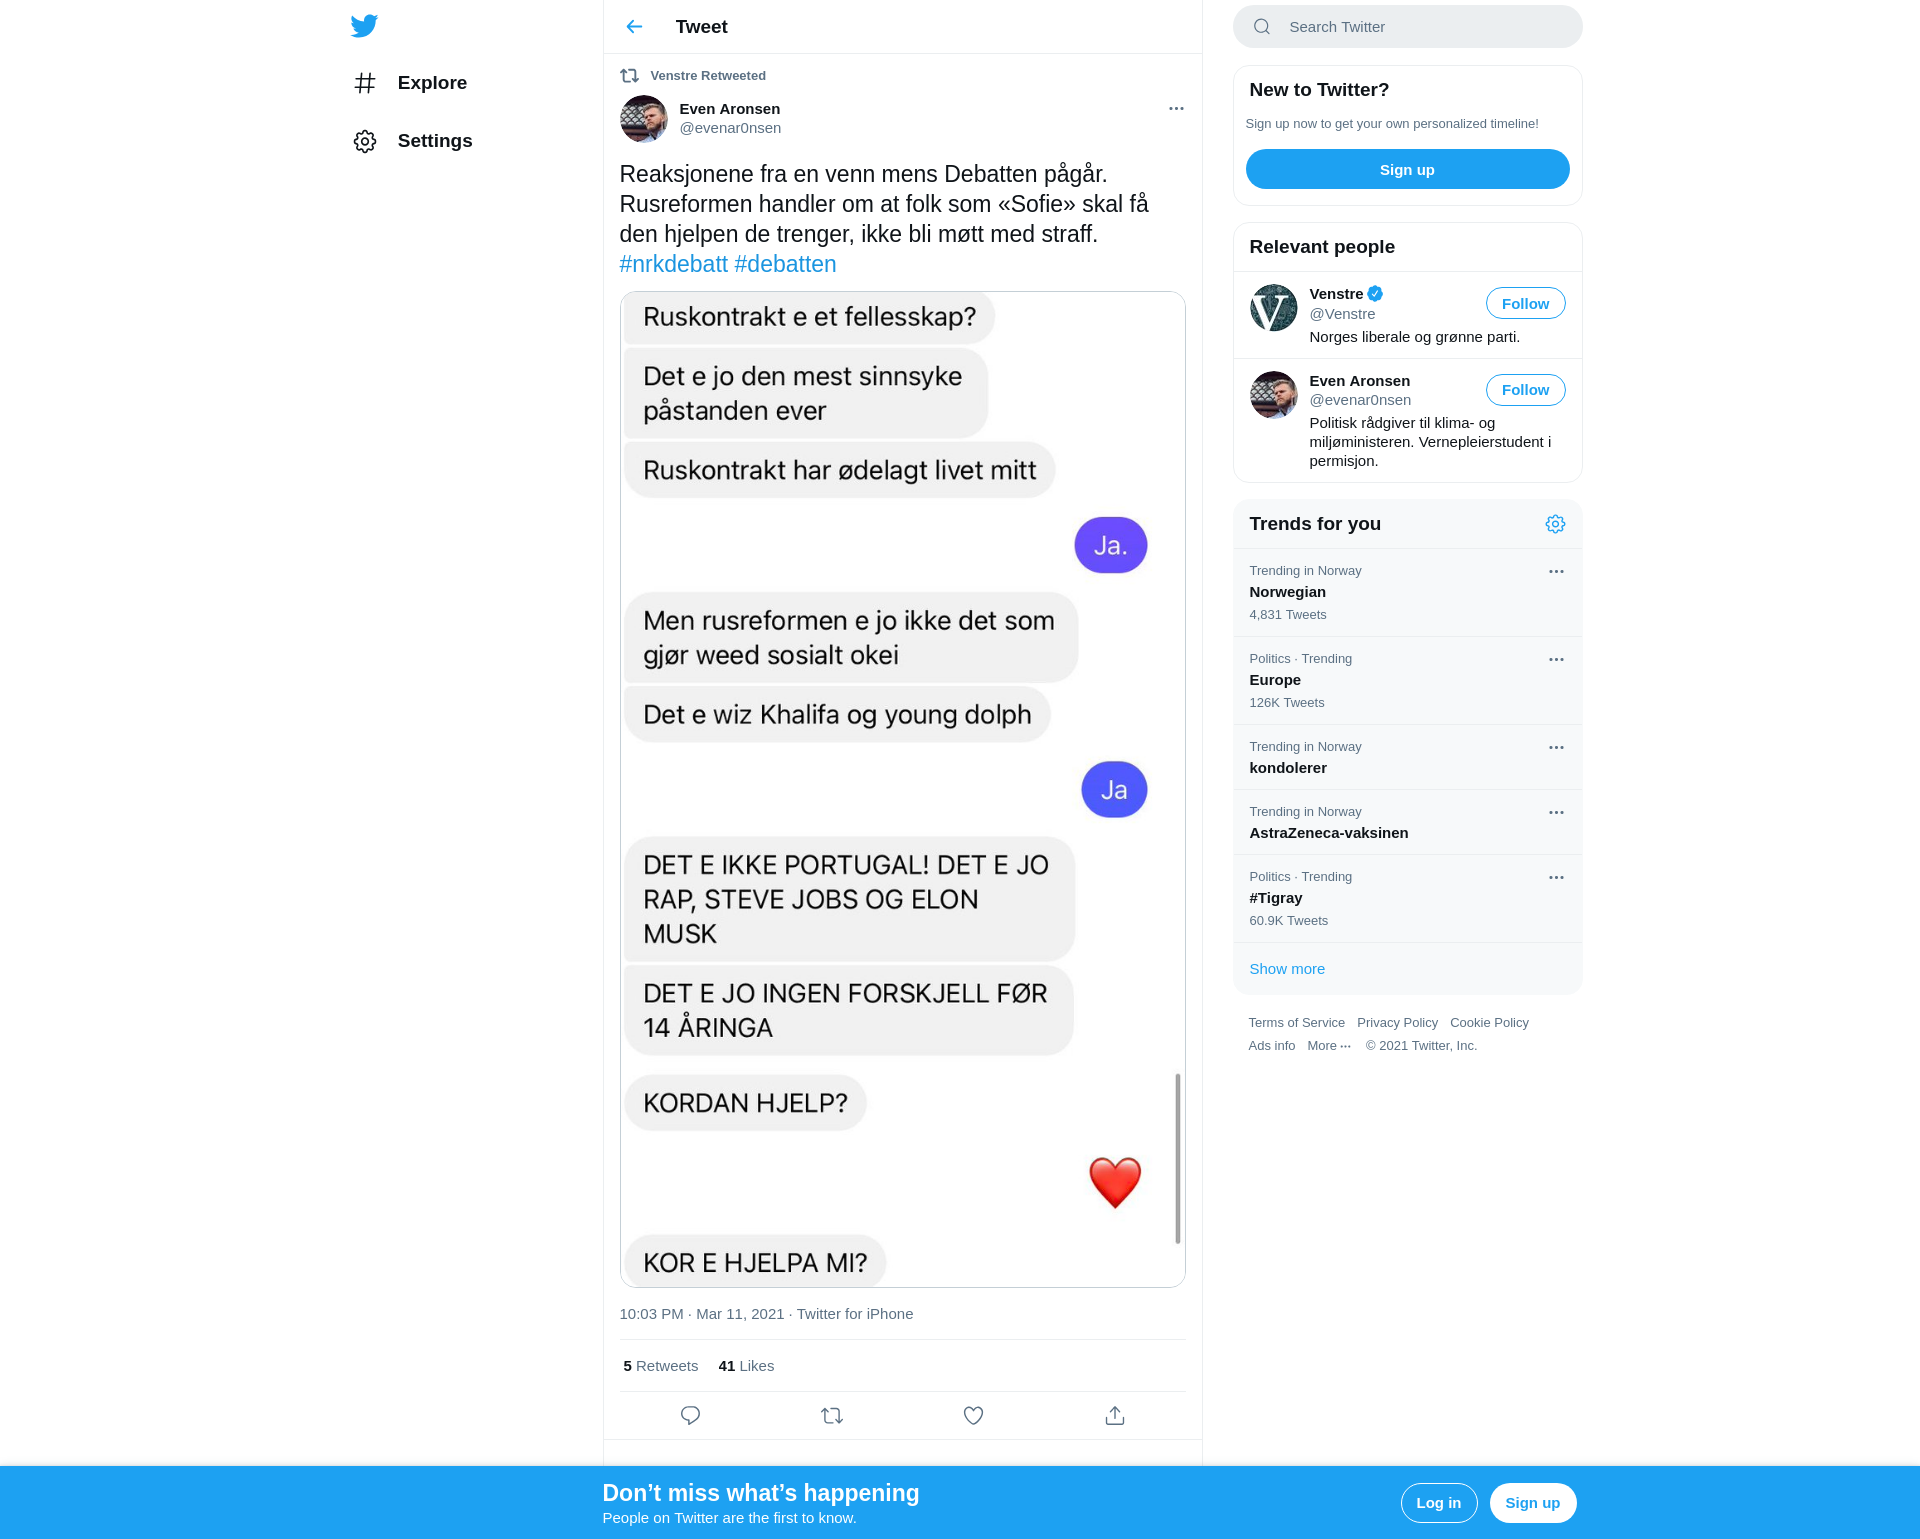Open more options for the Norwegian trend

click(1556, 571)
